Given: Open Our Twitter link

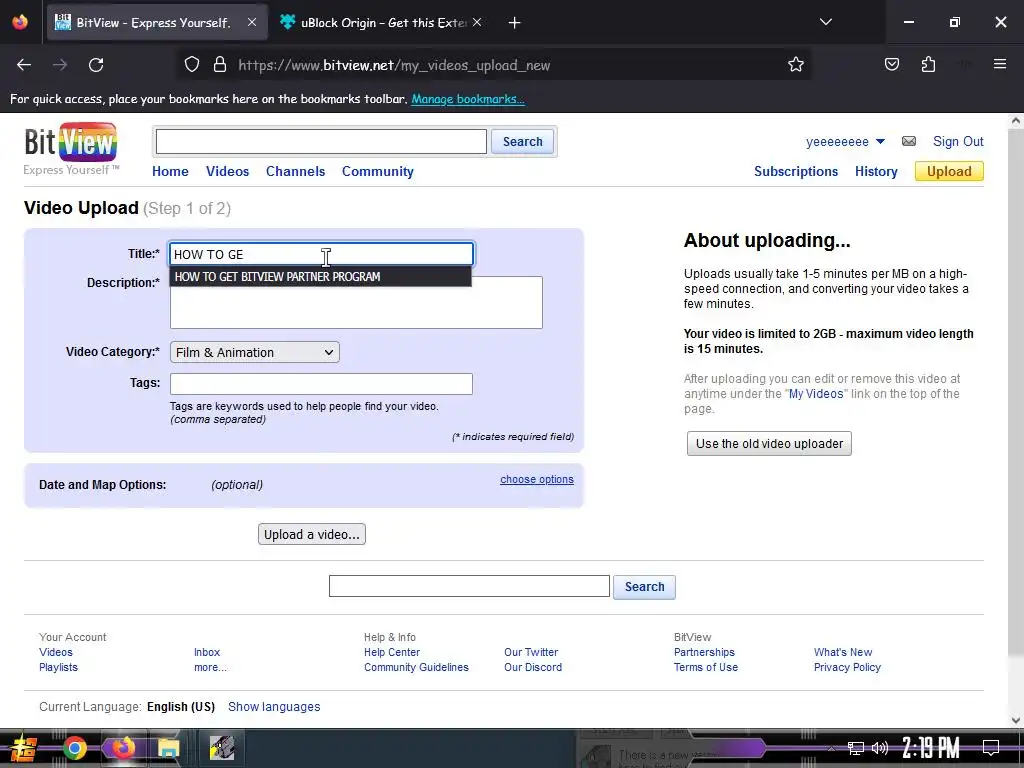Looking at the screenshot, I should tap(531, 652).
